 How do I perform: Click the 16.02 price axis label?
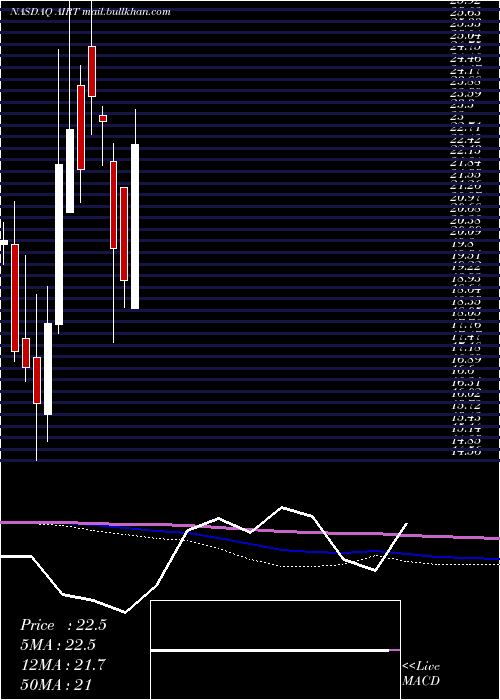466,393
